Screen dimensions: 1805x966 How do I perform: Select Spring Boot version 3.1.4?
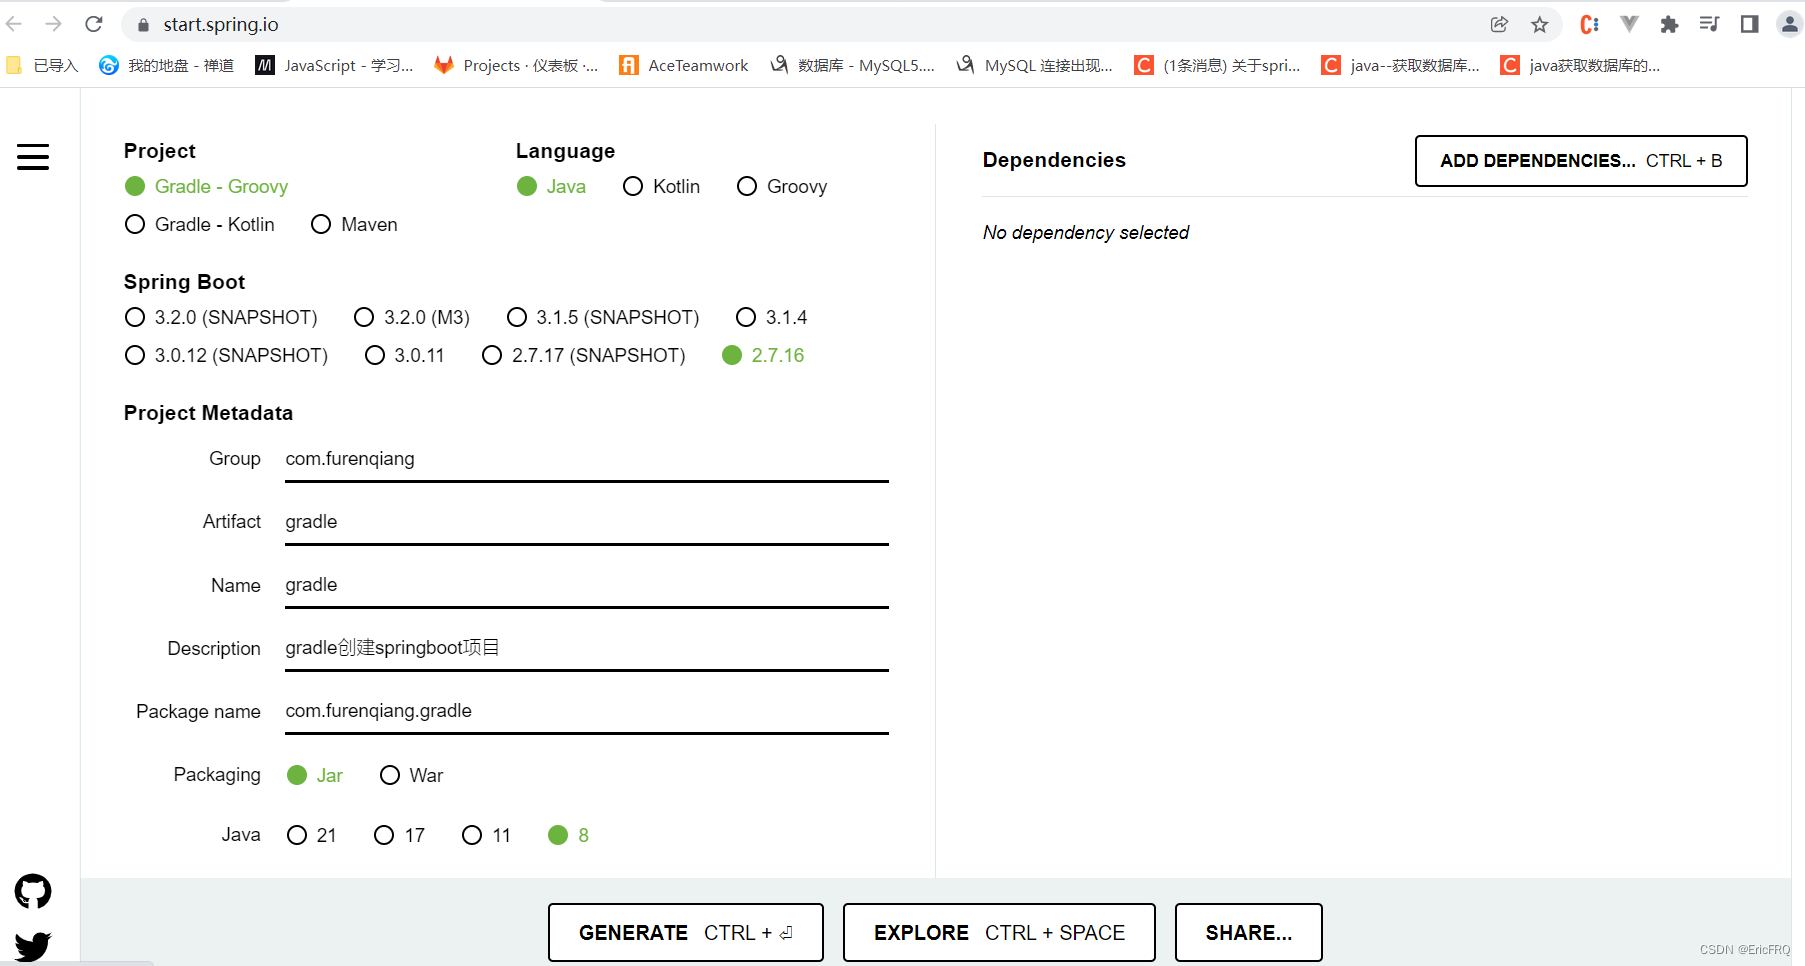[771, 318]
